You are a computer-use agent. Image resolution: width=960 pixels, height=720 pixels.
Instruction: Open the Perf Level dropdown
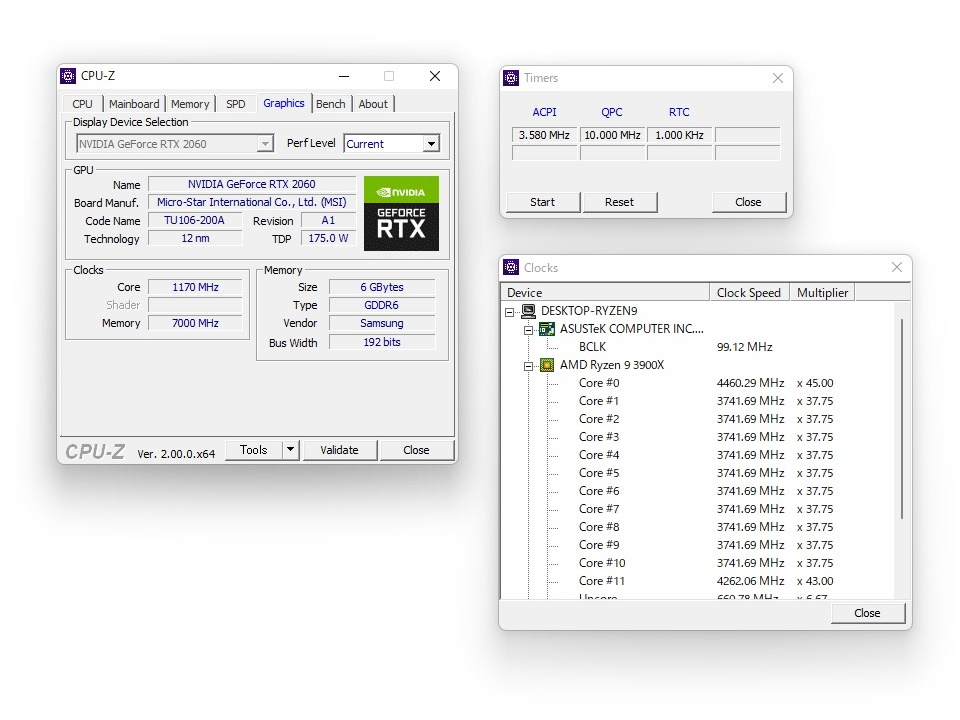(x=431, y=144)
